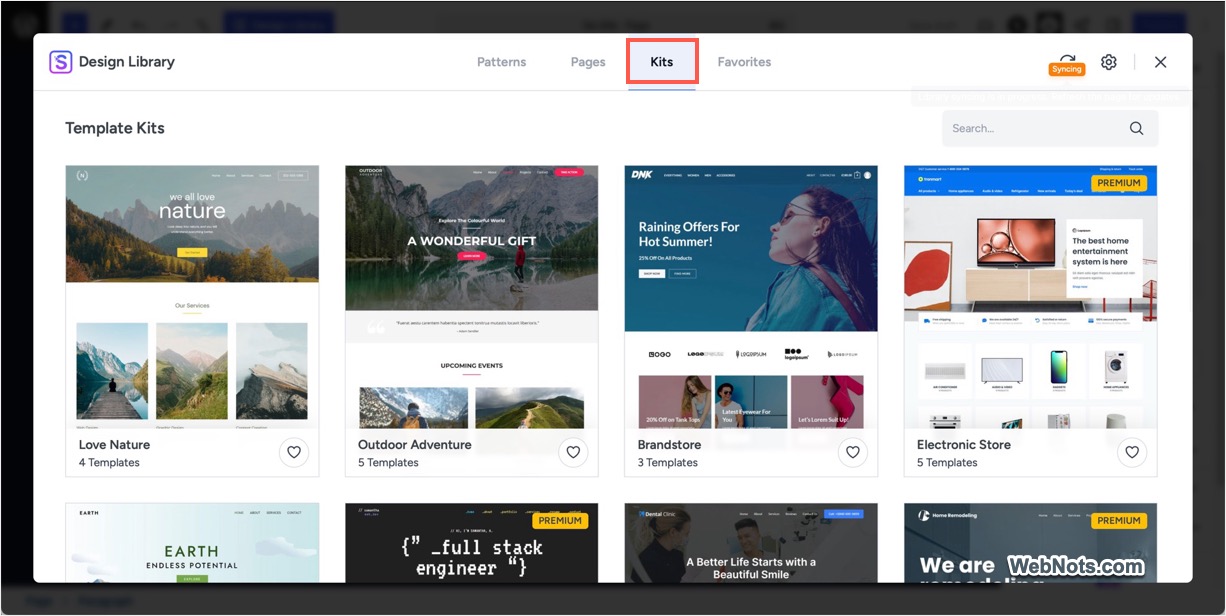Image resolution: width=1226 pixels, height=616 pixels.
Task: Open the Earth Endless Potential kit thumbnail
Action: pos(192,543)
